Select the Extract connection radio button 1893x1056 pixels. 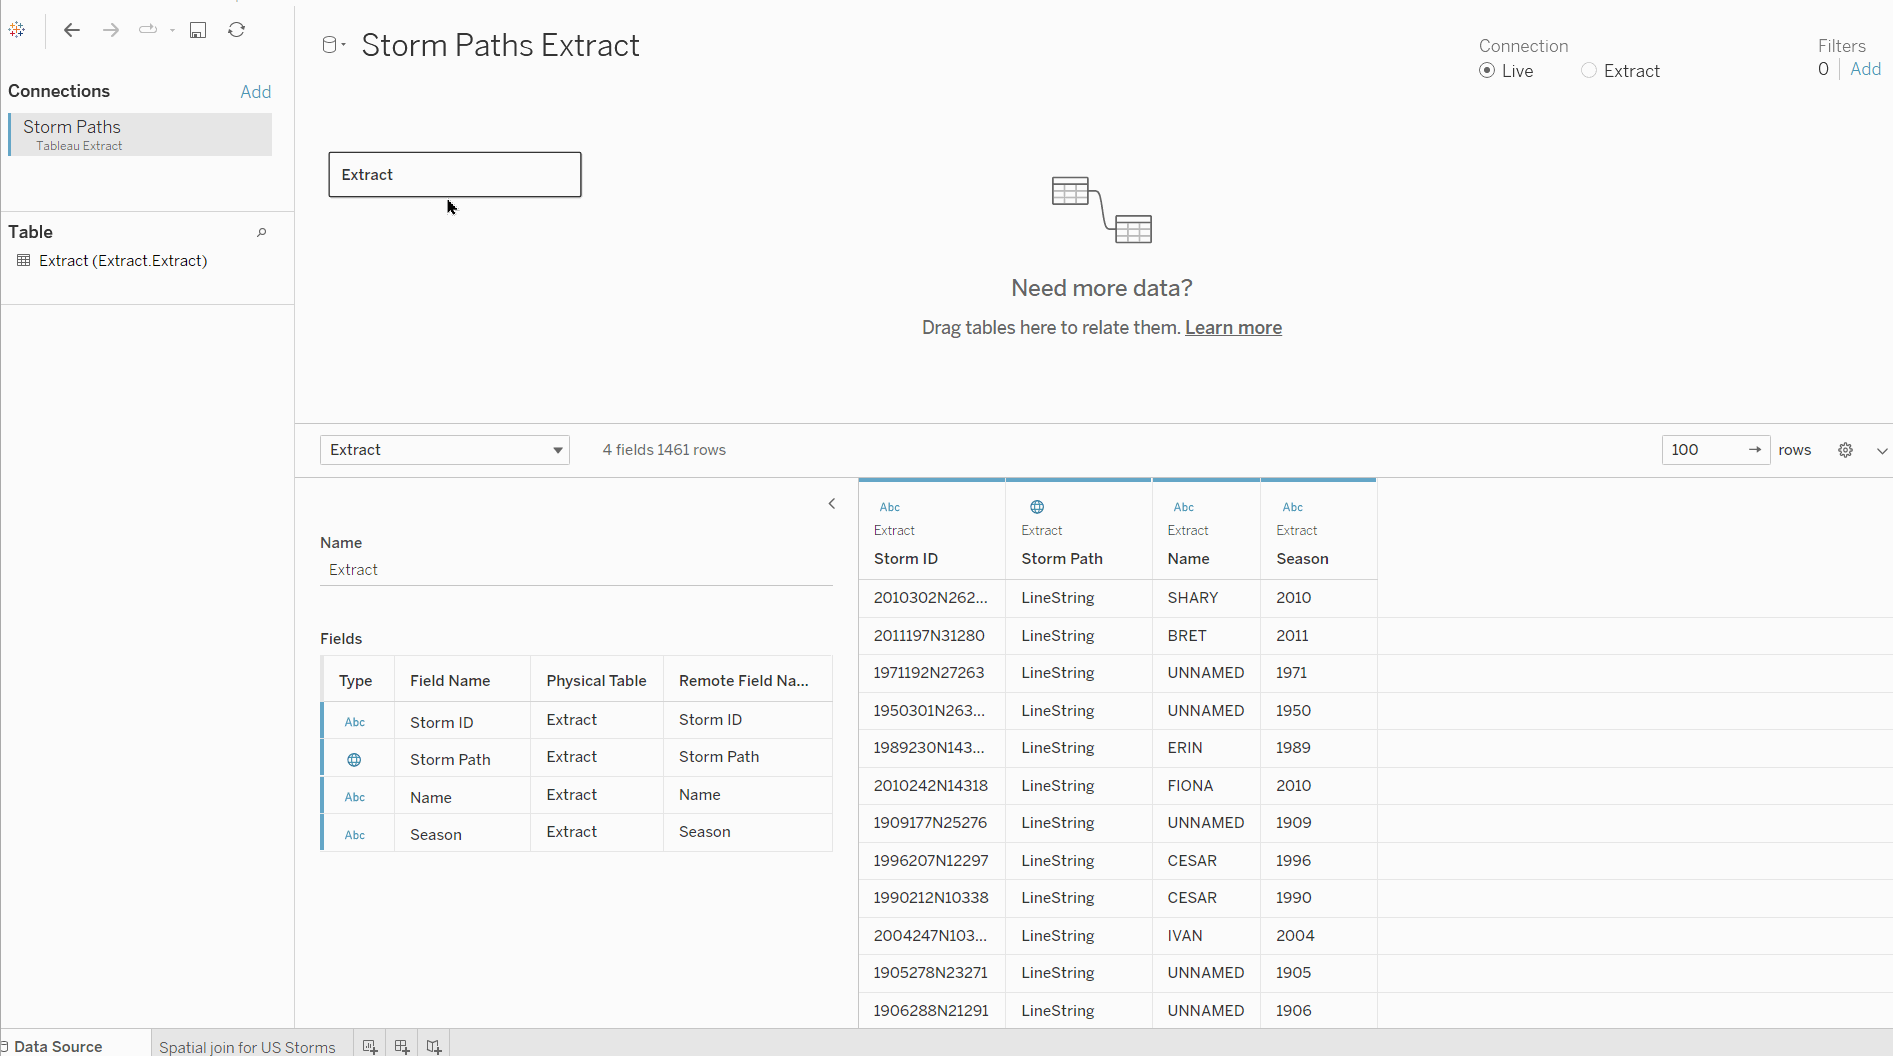[x=1590, y=70]
